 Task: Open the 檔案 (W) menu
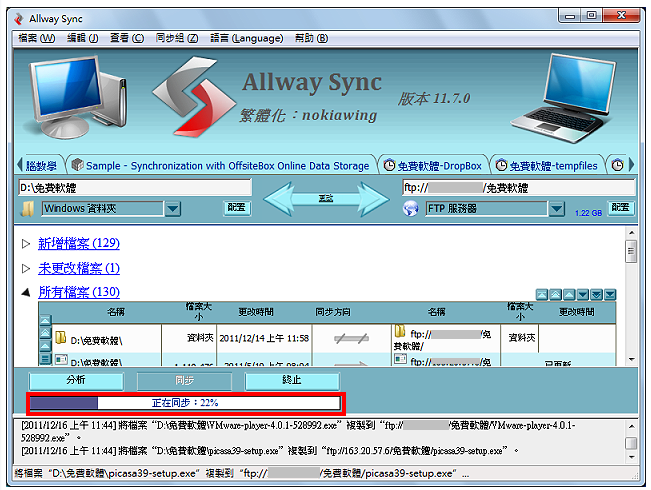click(37, 39)
